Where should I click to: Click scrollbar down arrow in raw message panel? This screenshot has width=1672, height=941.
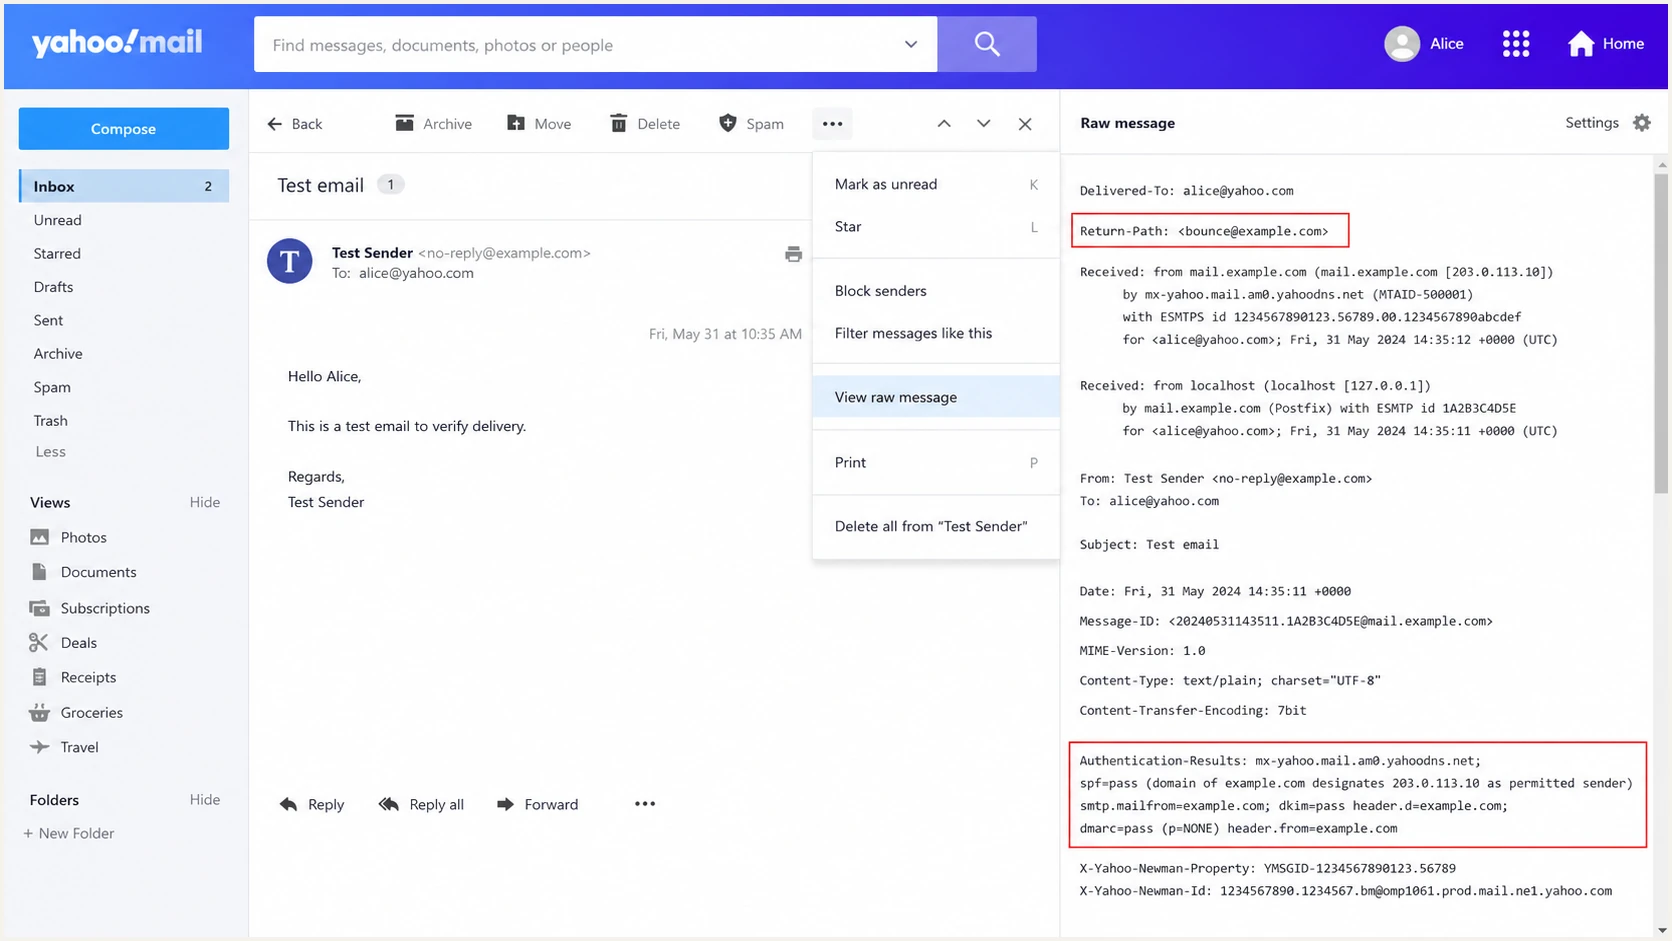[1661, 931]
